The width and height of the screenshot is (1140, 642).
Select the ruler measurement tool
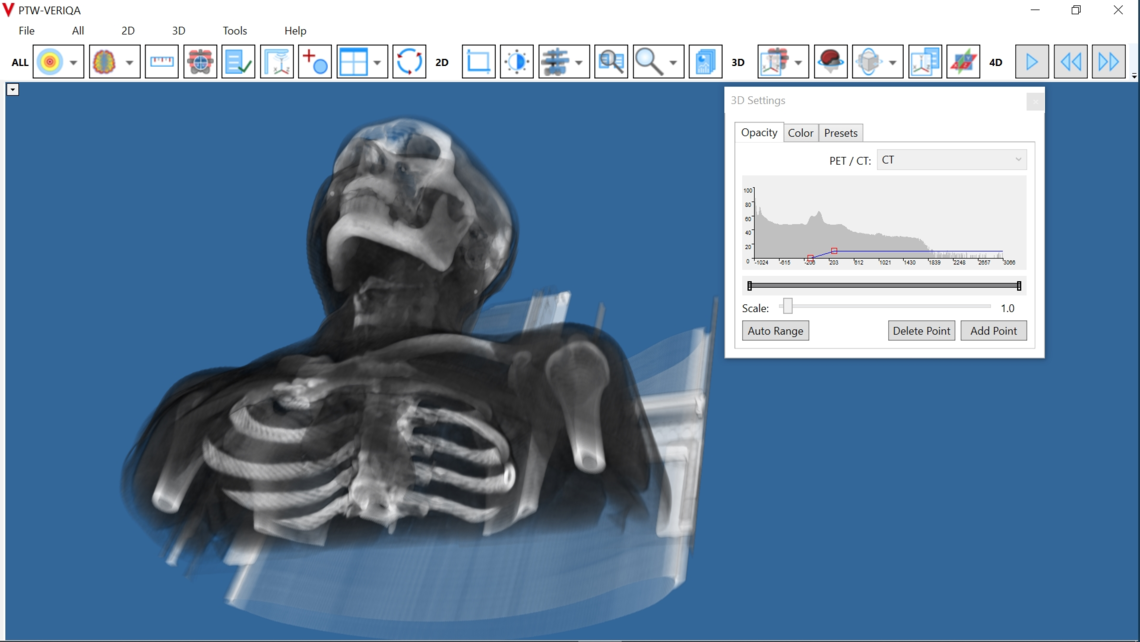point(161,61)
